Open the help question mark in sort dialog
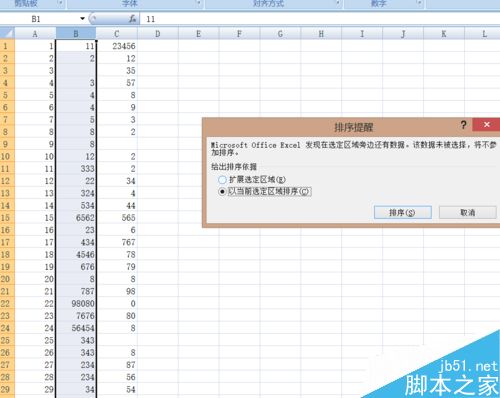Image resolution: width=500 pixels, height=398 pixels. tap(463, 125)
